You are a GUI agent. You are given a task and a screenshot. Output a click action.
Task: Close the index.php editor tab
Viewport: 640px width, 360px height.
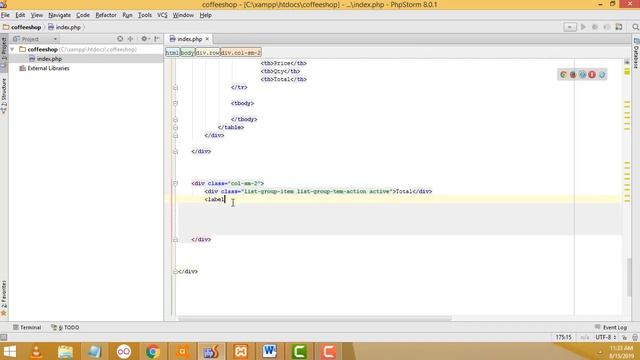(x=207, y=39)
